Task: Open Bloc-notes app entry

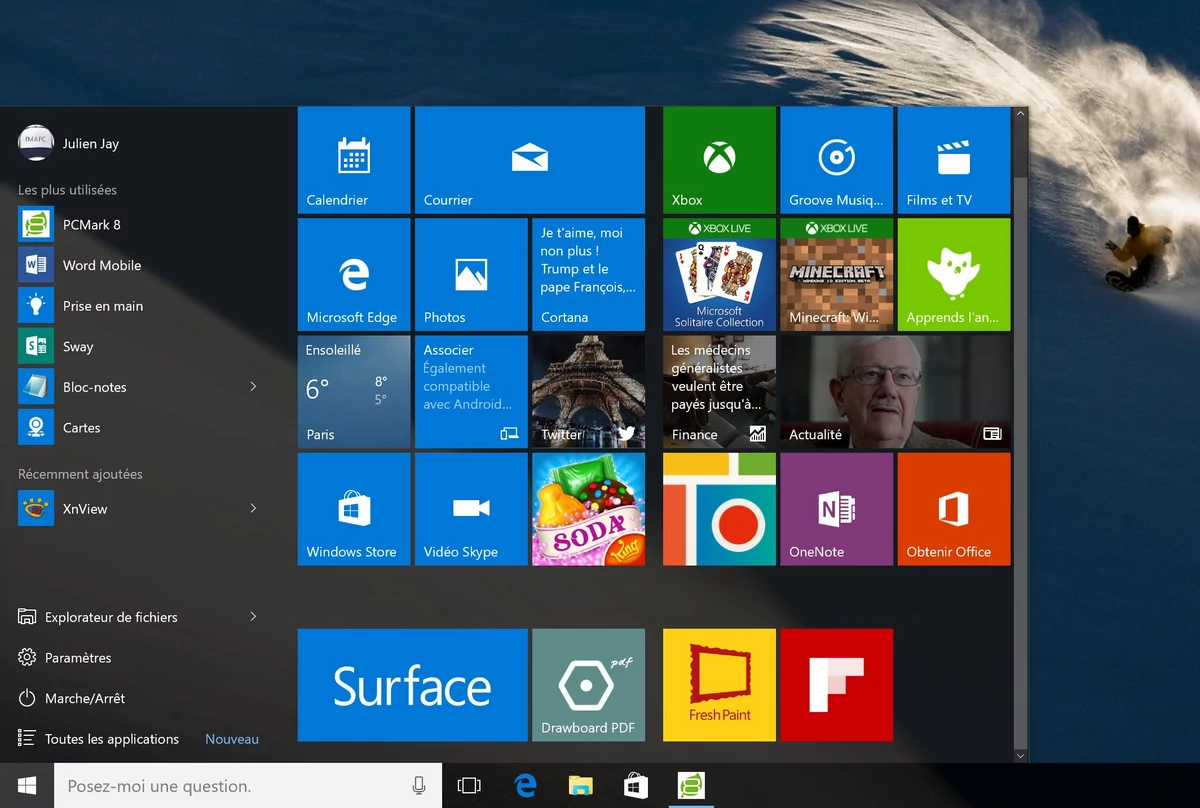Action: (x=140, y=387)
